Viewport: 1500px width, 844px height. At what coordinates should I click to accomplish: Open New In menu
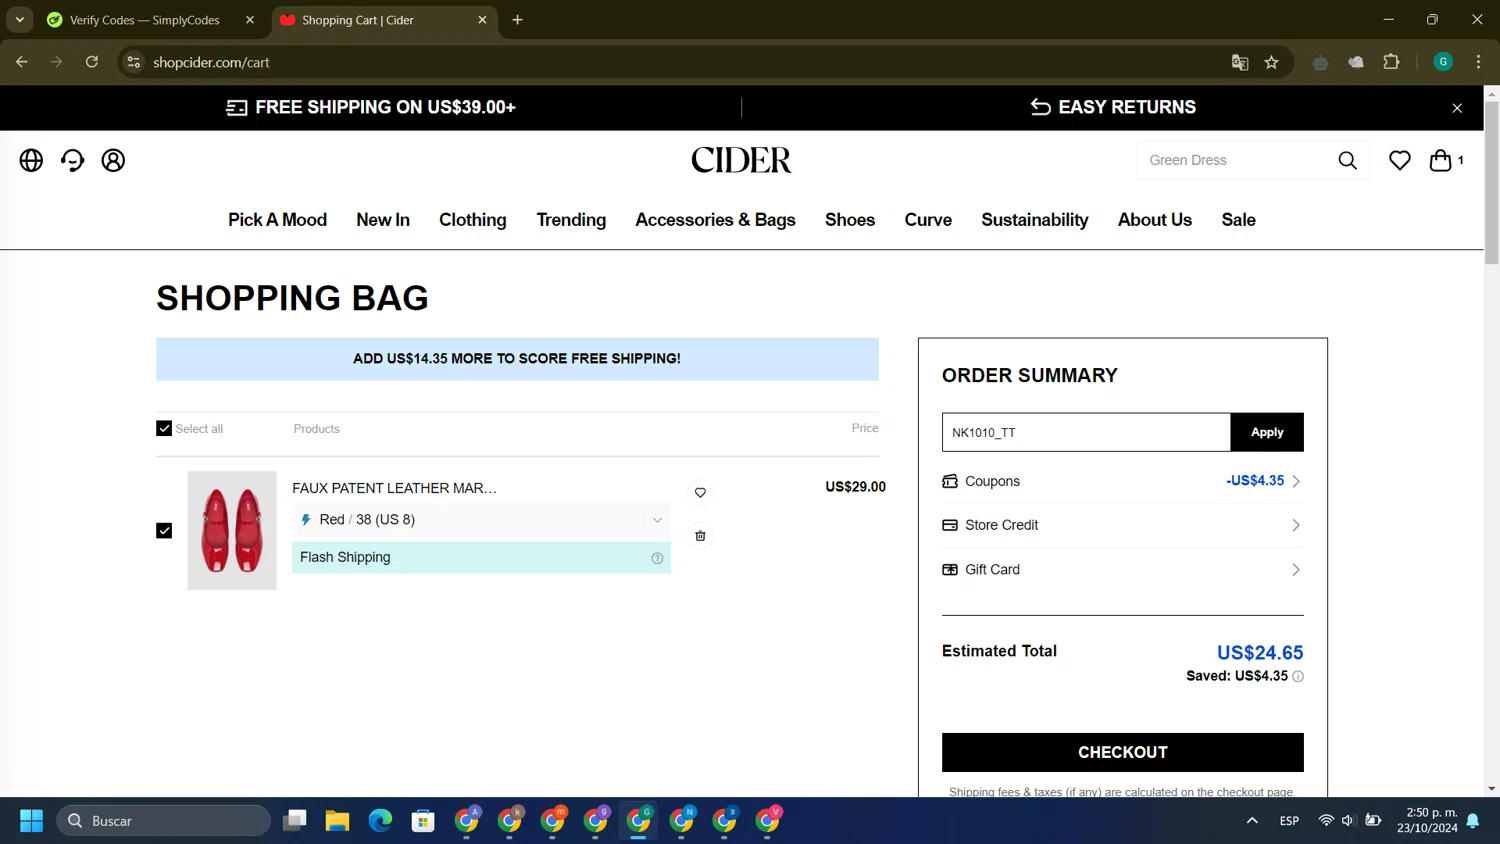383,220
